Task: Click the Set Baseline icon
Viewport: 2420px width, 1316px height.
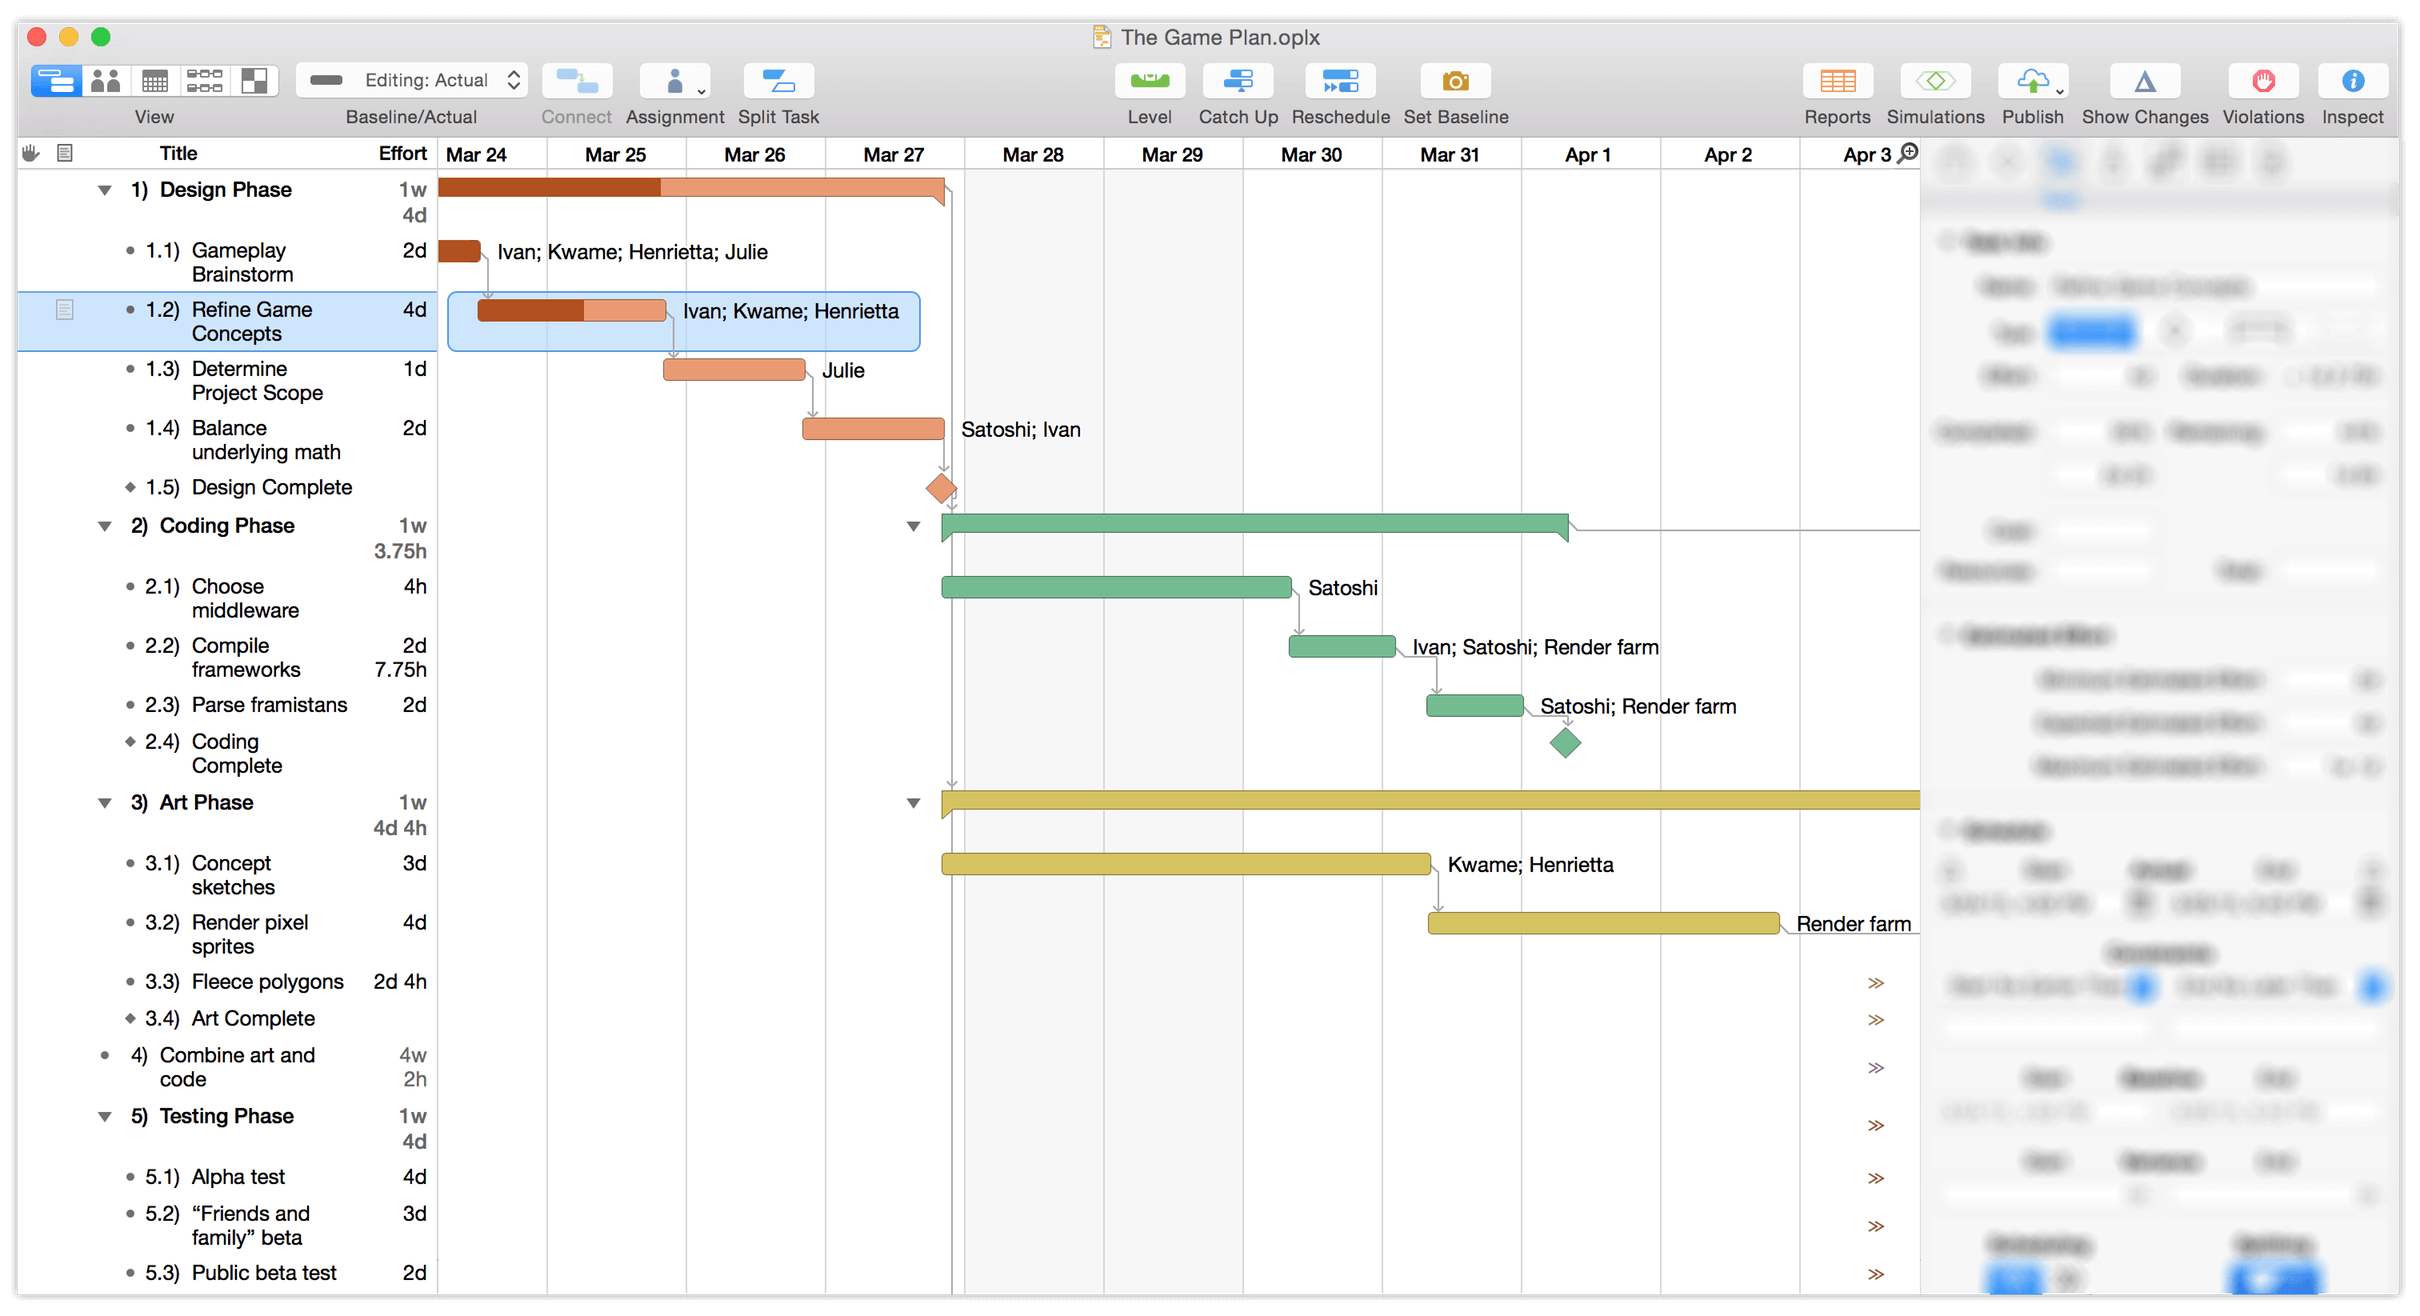Action: tap(1458, 84)
